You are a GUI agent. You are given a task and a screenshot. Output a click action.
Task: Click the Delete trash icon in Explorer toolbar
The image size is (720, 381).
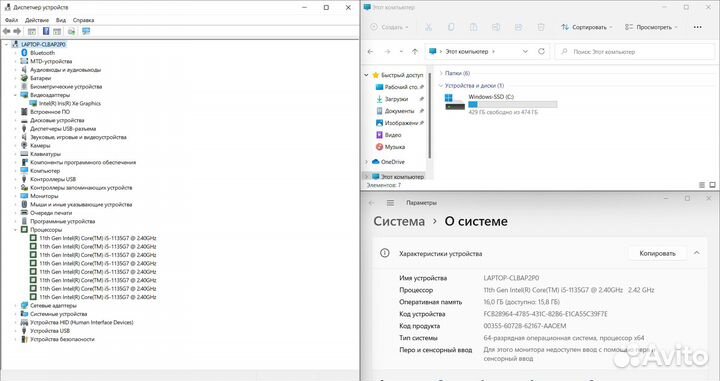tap(541, 27)
